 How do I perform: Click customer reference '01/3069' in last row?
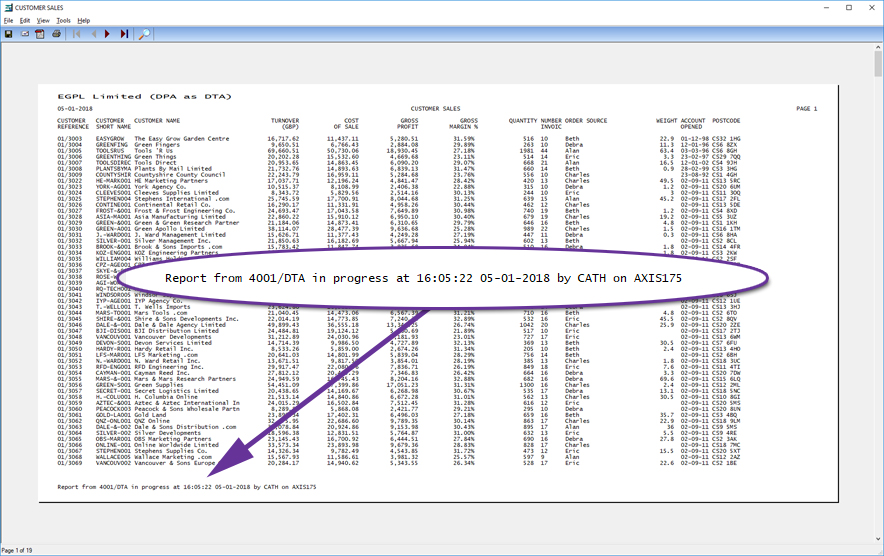(x=69, y=463)
